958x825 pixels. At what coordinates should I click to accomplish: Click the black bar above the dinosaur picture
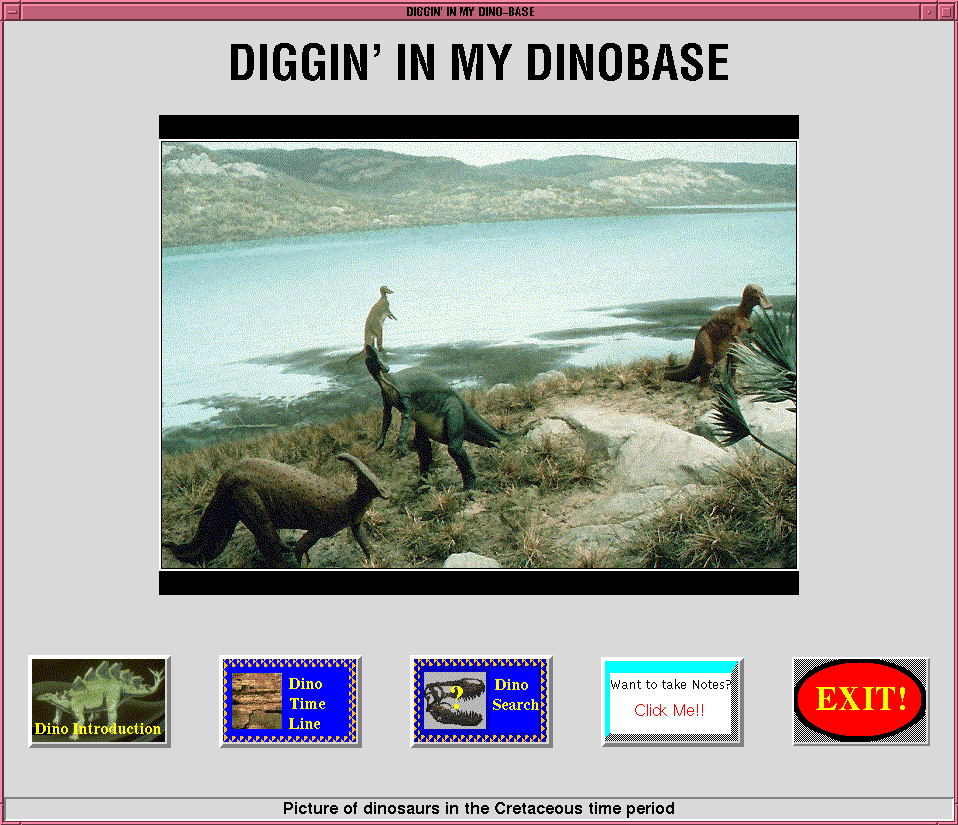(478, 127)
